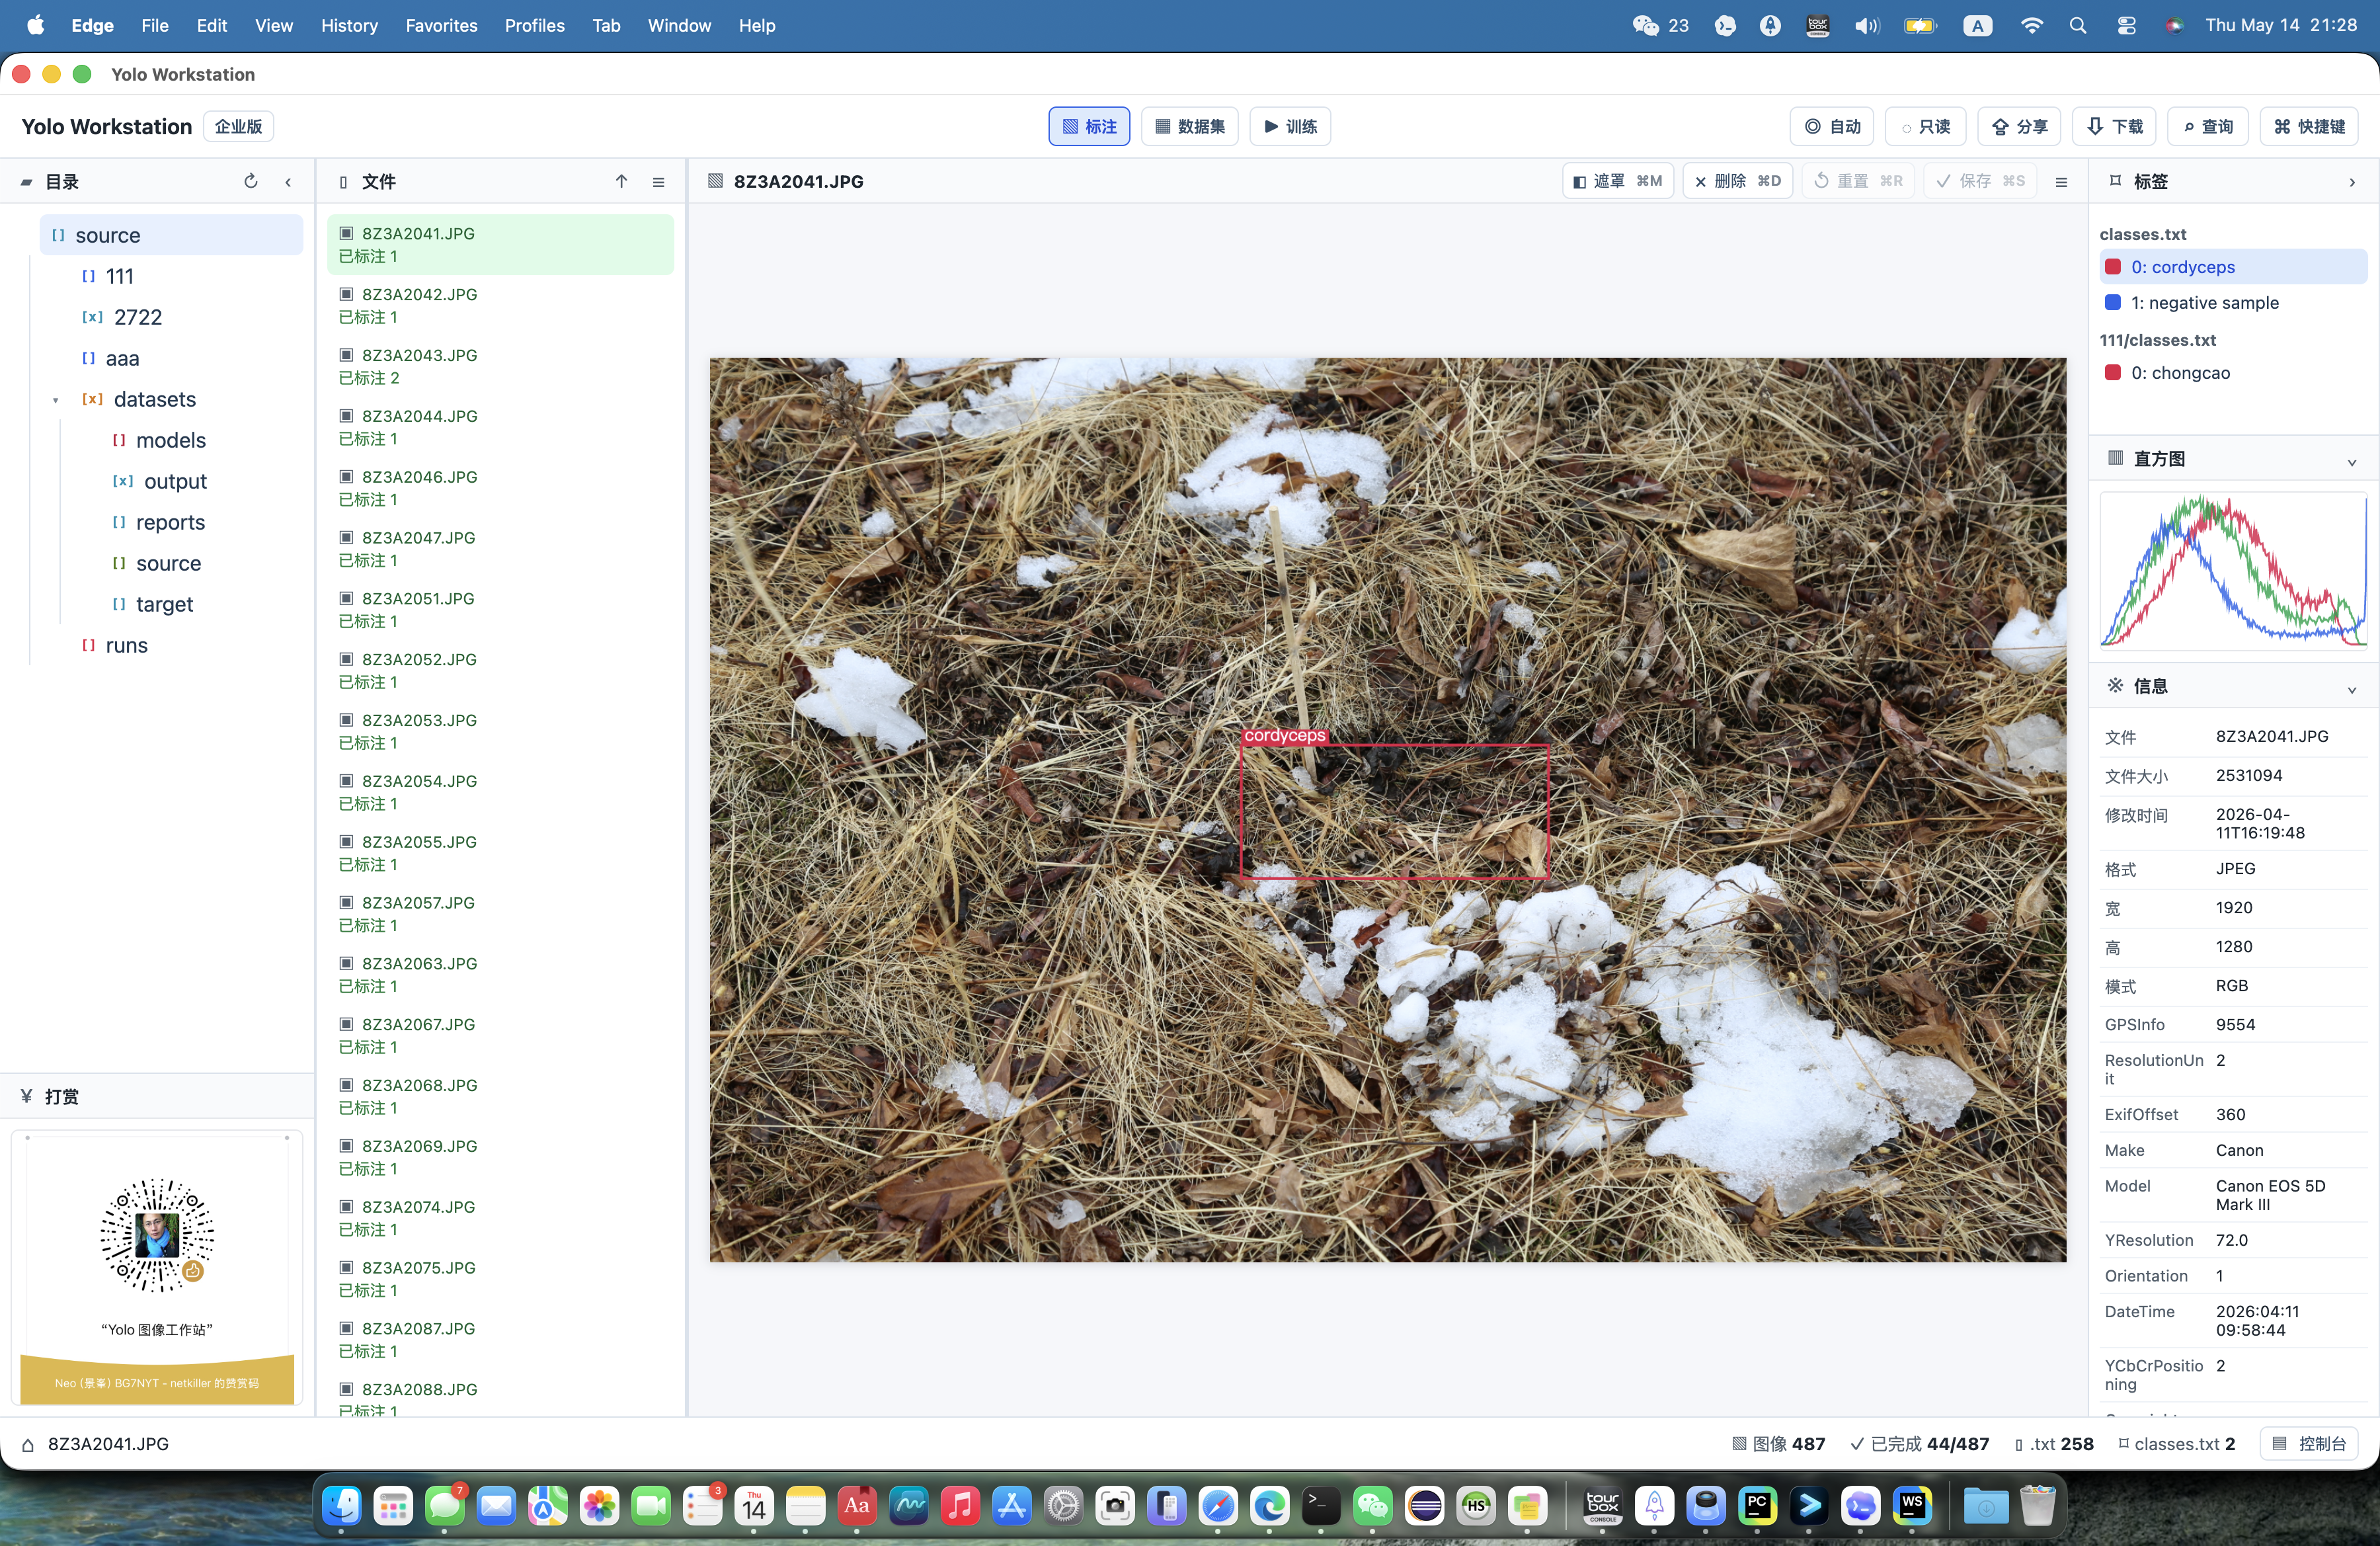Collapse the datasets folder tree arrow
This screenshot has height=1546, width=2380.
coord(56,400)
